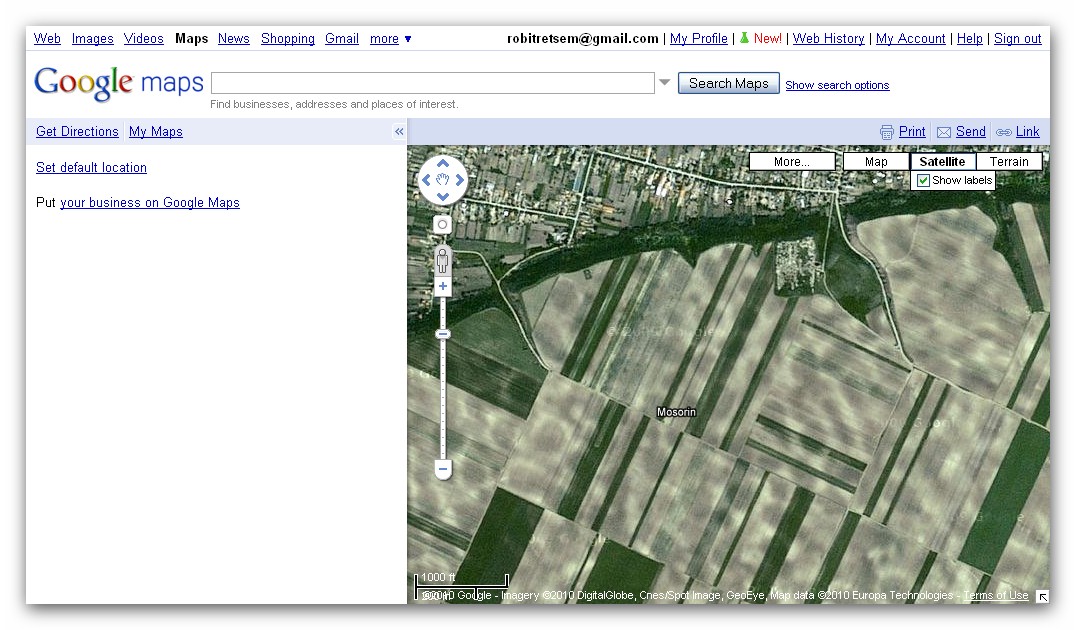The width and height of the screenshot is (1076, 630).
Task: Open the Images tab in top navigation
Action: click(x=92, y=39)
